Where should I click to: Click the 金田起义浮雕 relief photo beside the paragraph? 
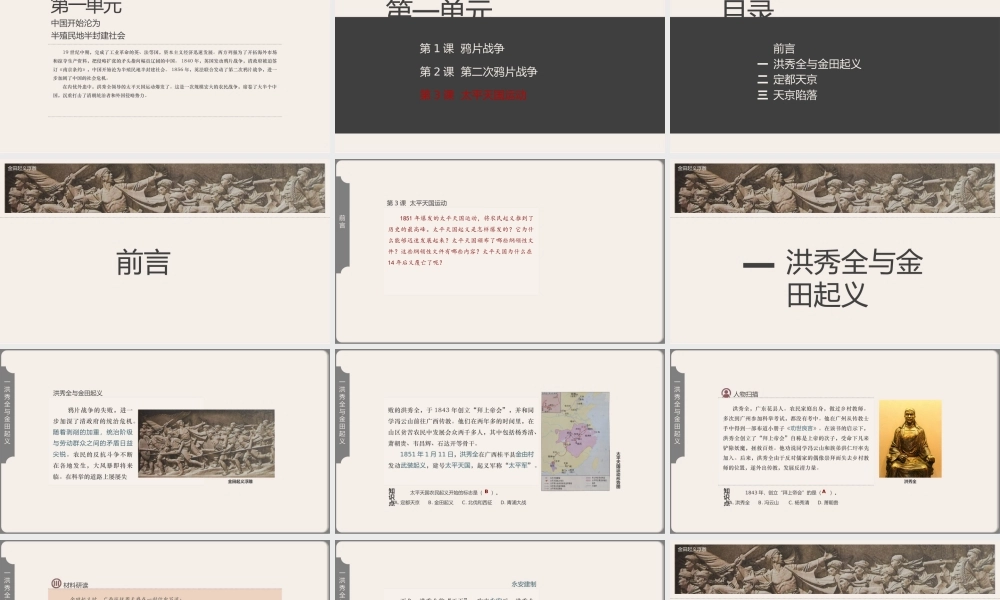[206, 444]
